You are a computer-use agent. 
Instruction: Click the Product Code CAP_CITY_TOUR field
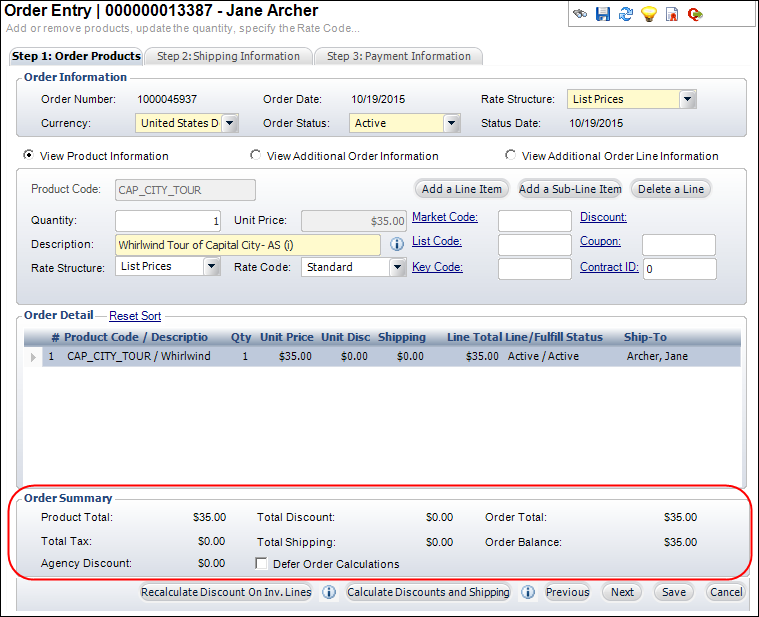pos(185,190)
